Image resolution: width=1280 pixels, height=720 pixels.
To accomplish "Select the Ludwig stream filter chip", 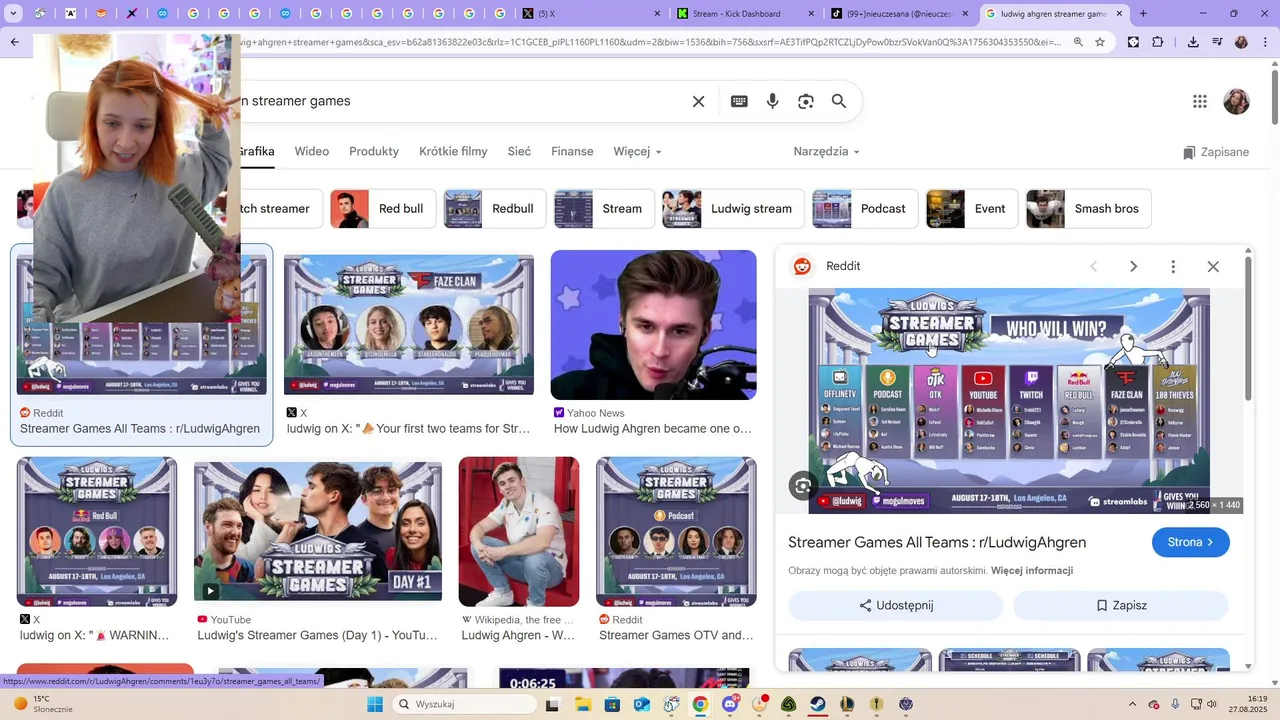I will click(x=733, y=208).
